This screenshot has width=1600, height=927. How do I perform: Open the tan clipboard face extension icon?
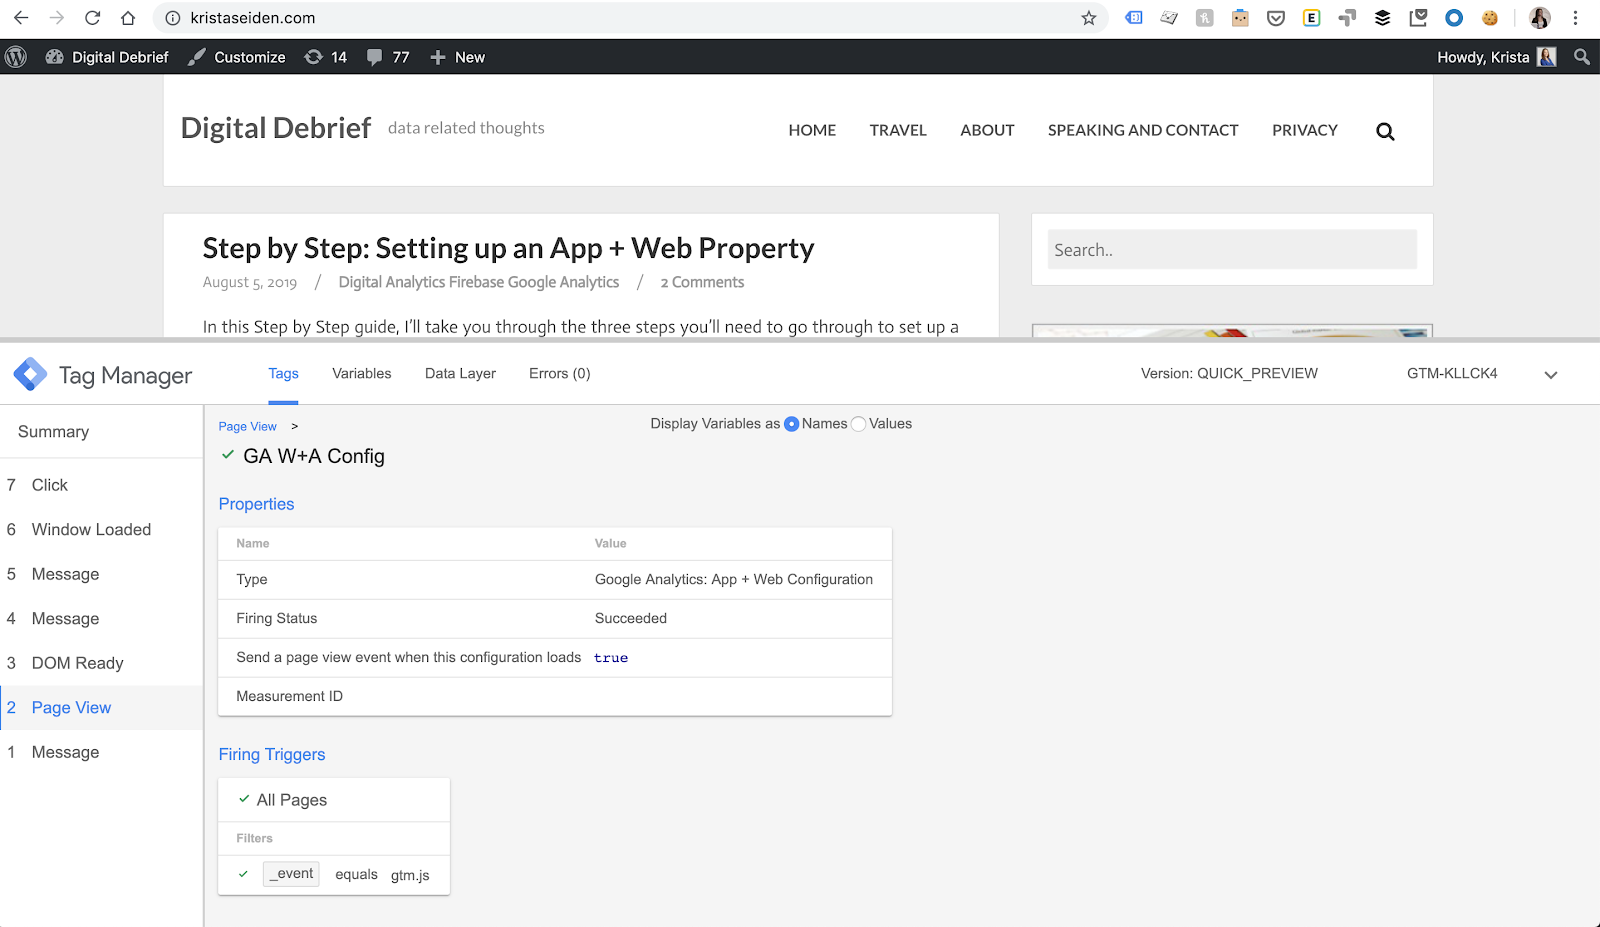click(x=1240, y=18)
